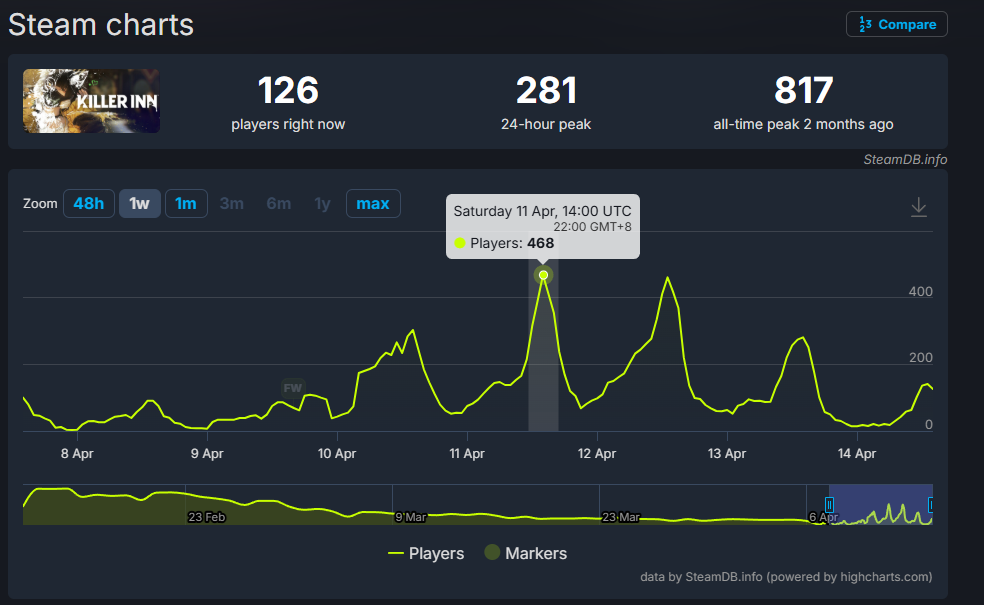Toggle the Markers series in legend
Screen dimensions: 984x605
525,553
